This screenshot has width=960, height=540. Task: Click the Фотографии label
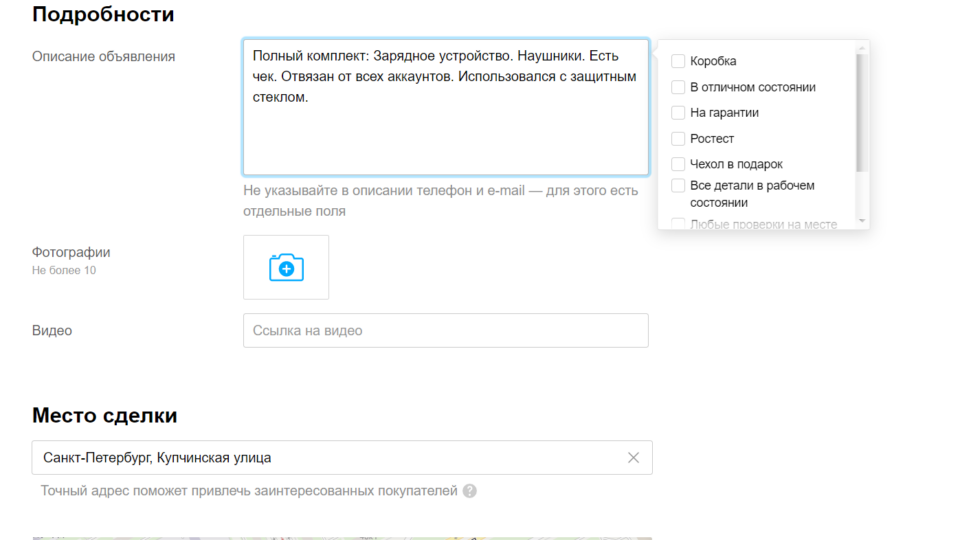coord(71,252)
